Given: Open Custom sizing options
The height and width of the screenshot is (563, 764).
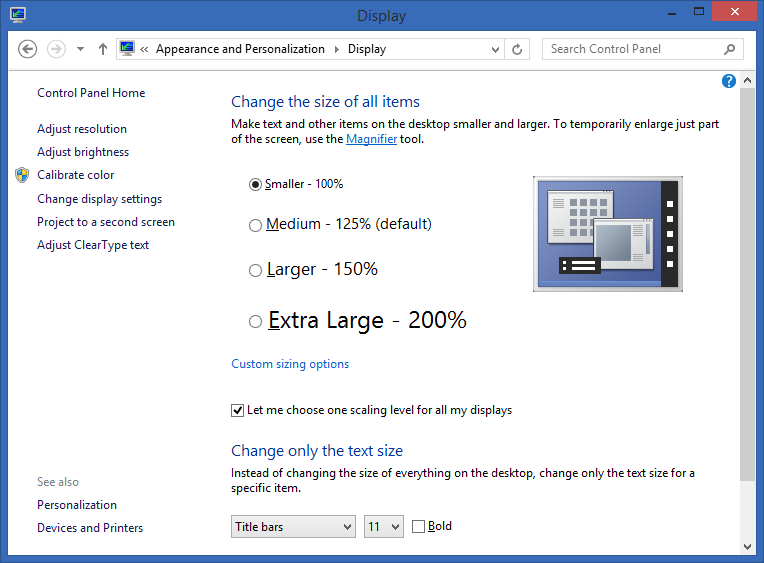Looking at the screenshot, I should click(x=290, y=364).
